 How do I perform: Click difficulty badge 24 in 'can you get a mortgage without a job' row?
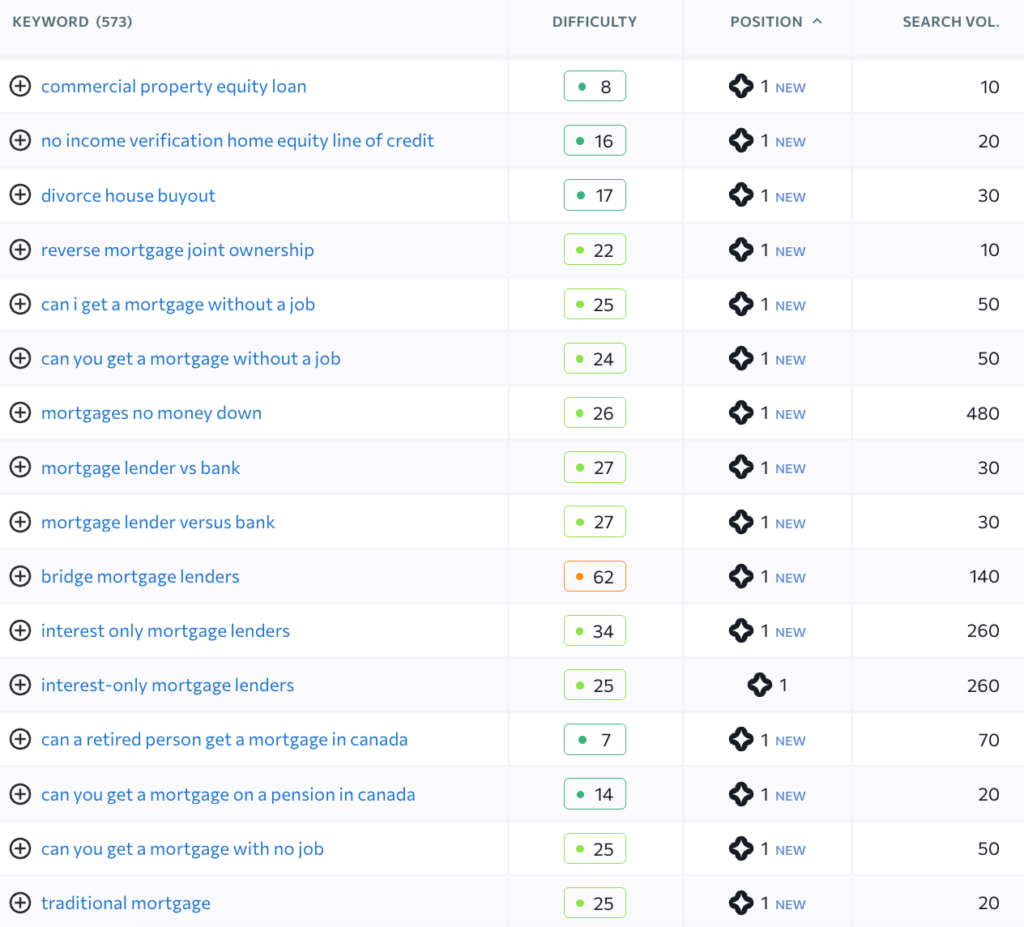pyautogui.click(x=595, y=359)
